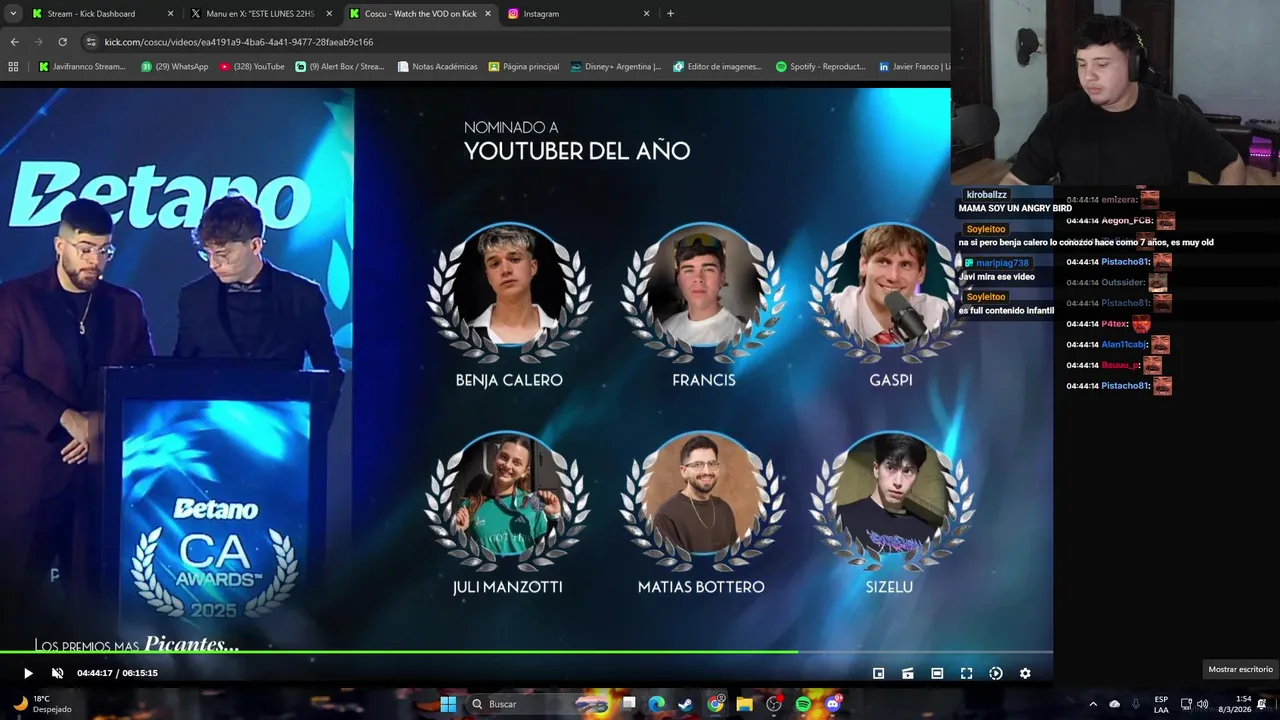This screenshot has height=720, width=1280.
Task: Seek on the green video progress bar
Action: tap(526, 652)
